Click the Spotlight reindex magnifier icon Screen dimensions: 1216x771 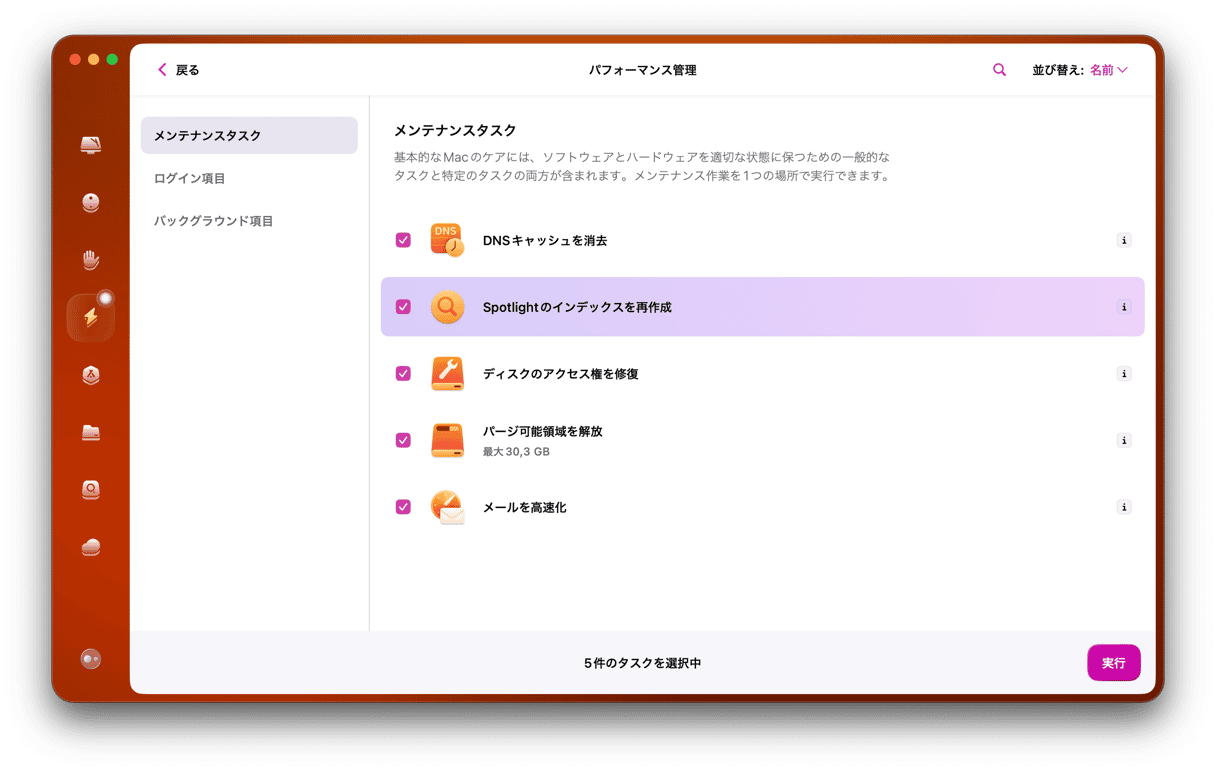click(447, 307)
